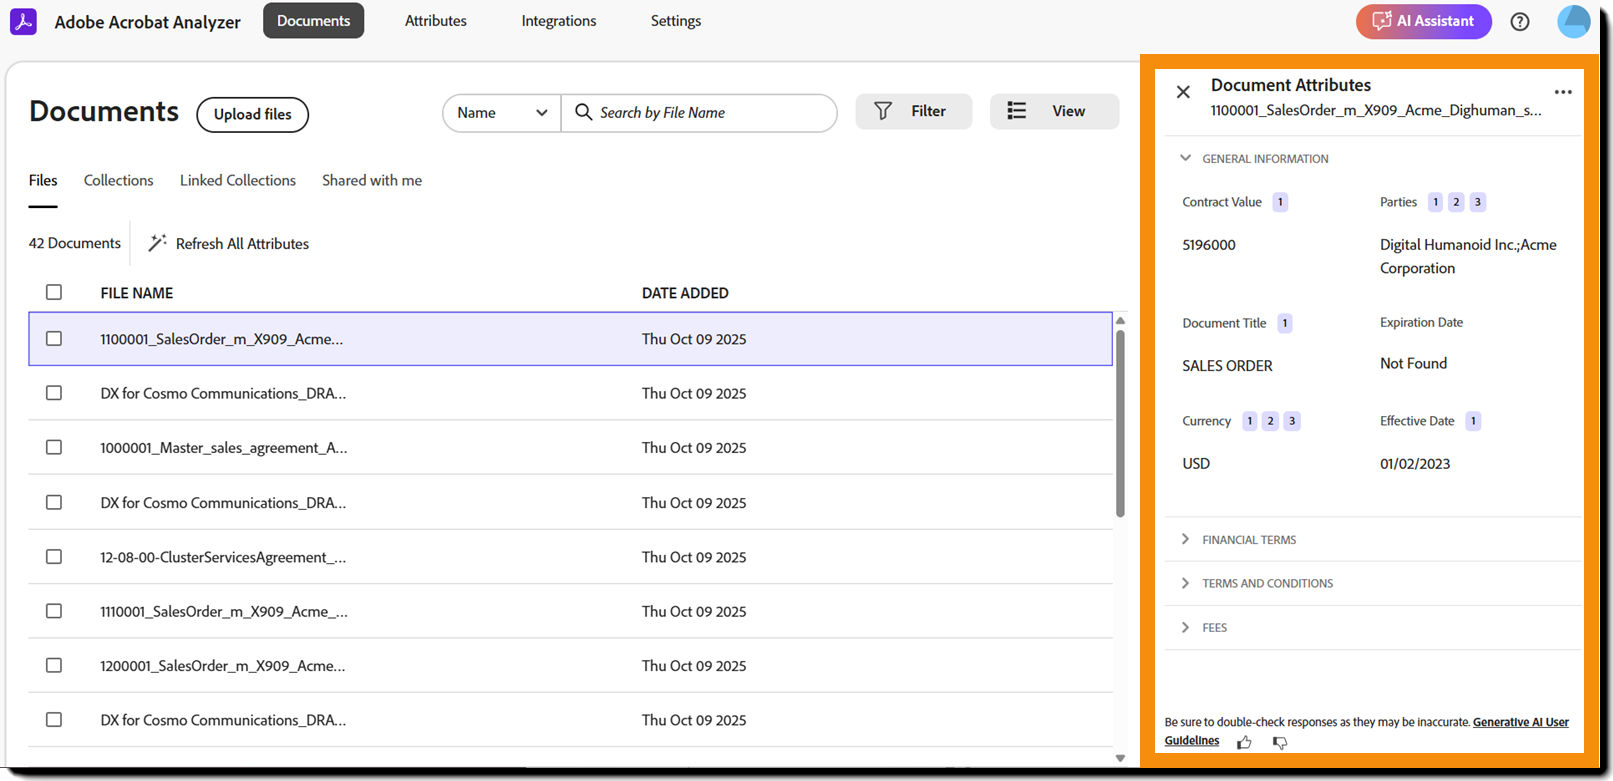Open the Generative AI User Guidelines link
The height and width of the screenshot is (781, 1613).
(x=1520, y=722)
